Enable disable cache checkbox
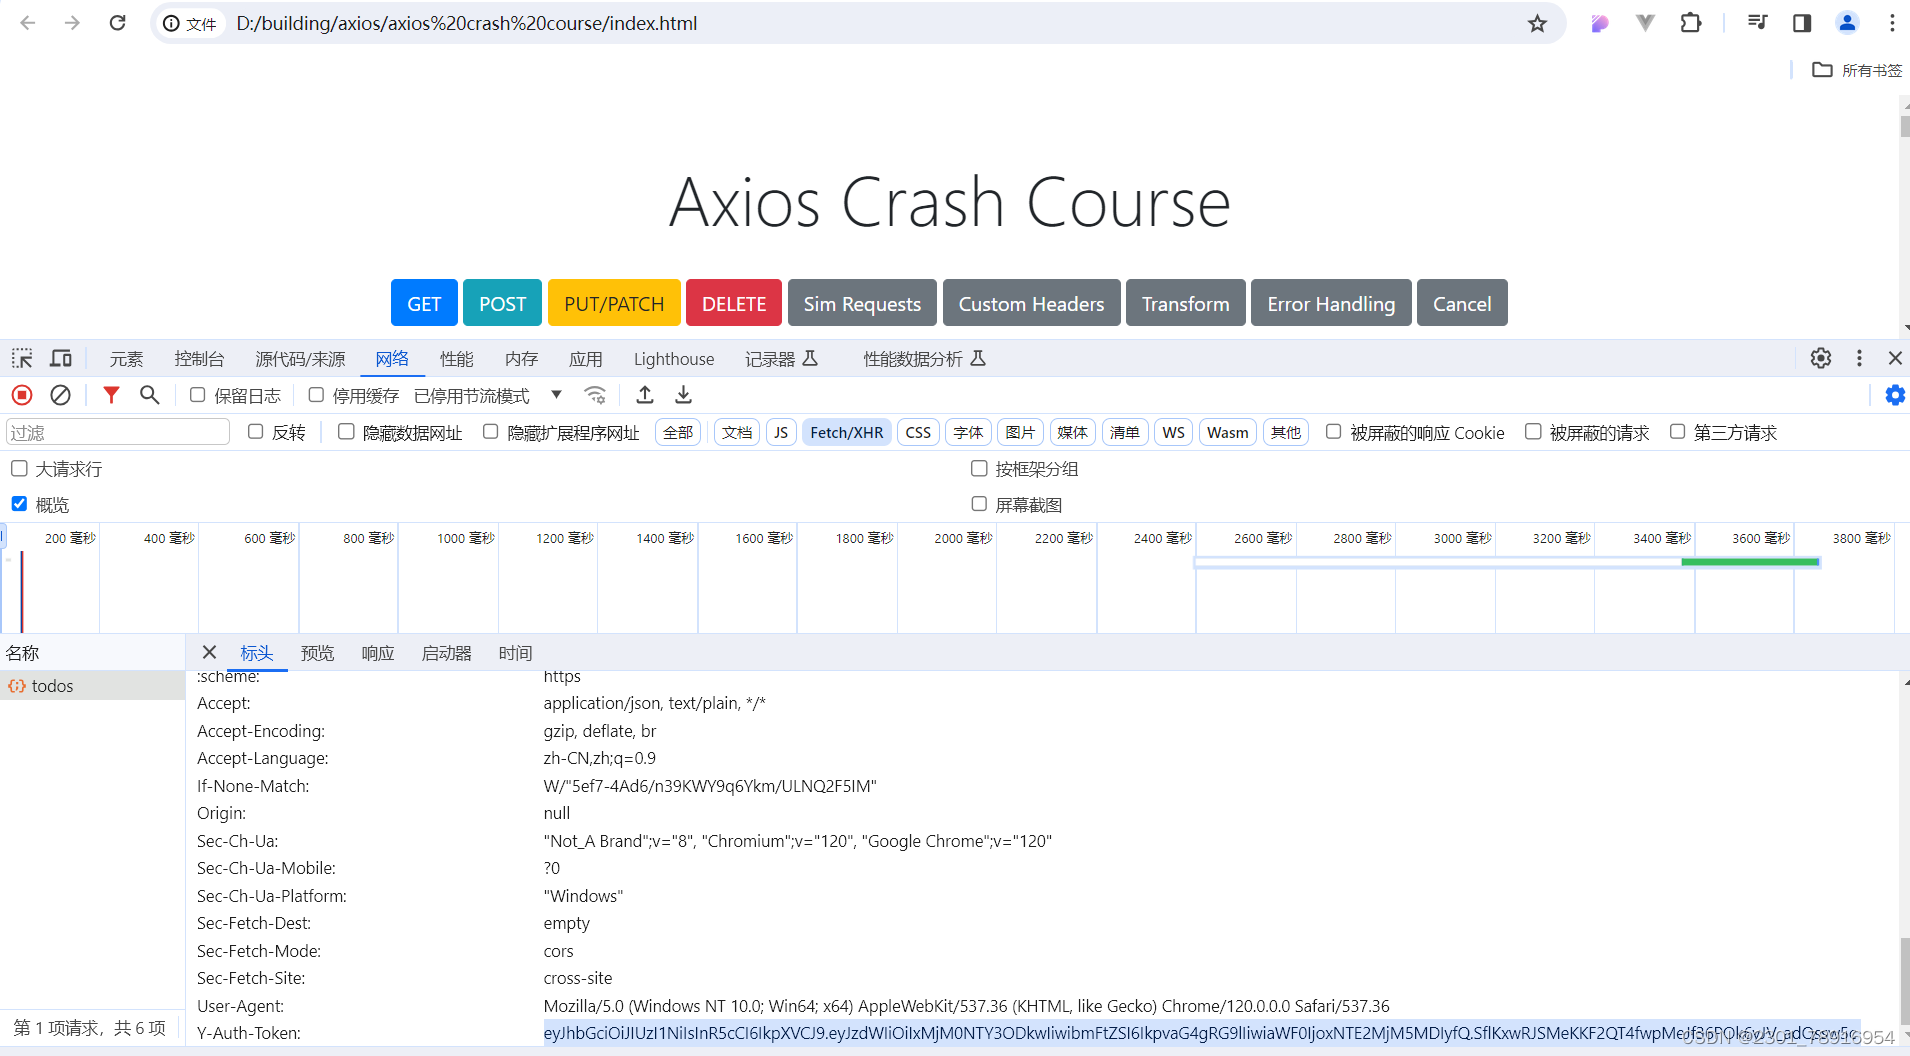This screenshot has height=1056, width=1910. coord(316,395)
